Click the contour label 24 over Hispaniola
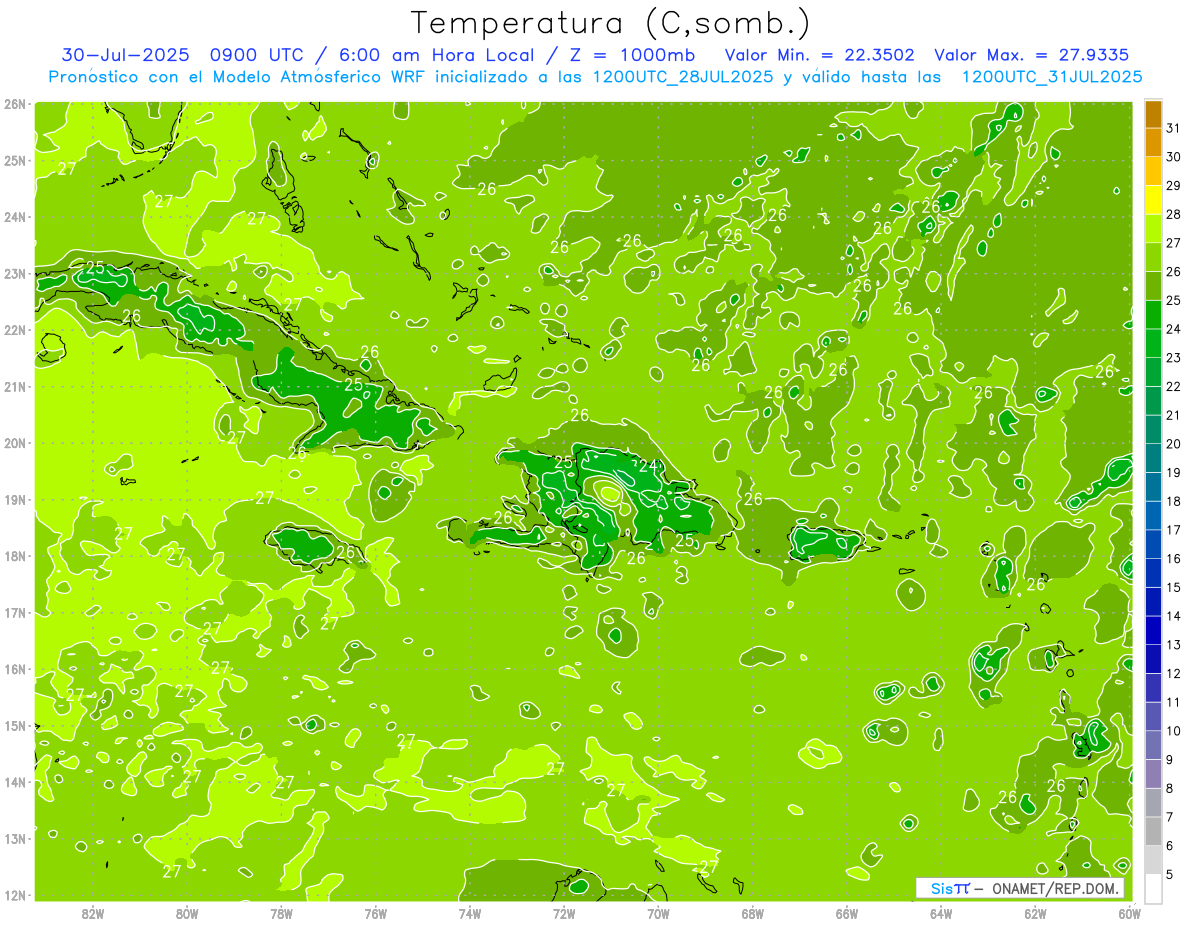This screenshot has width=1200, height=927. click(648, 465)
